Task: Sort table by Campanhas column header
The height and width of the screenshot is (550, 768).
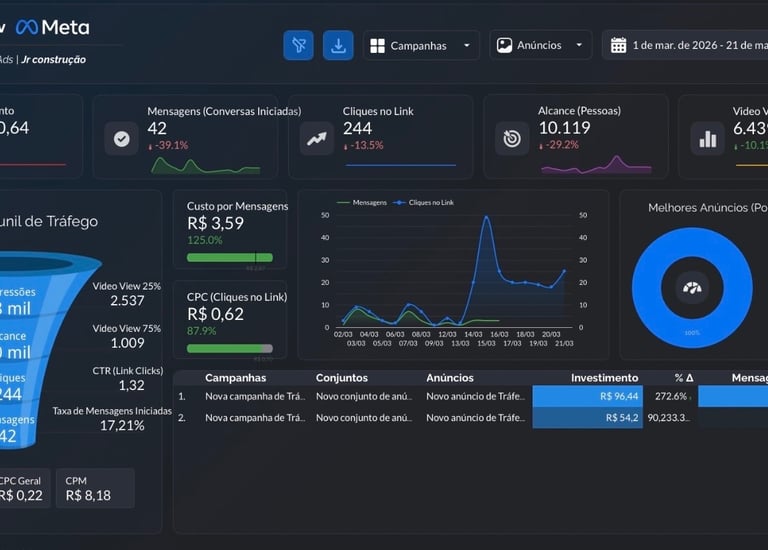Action: coord(236,378)
